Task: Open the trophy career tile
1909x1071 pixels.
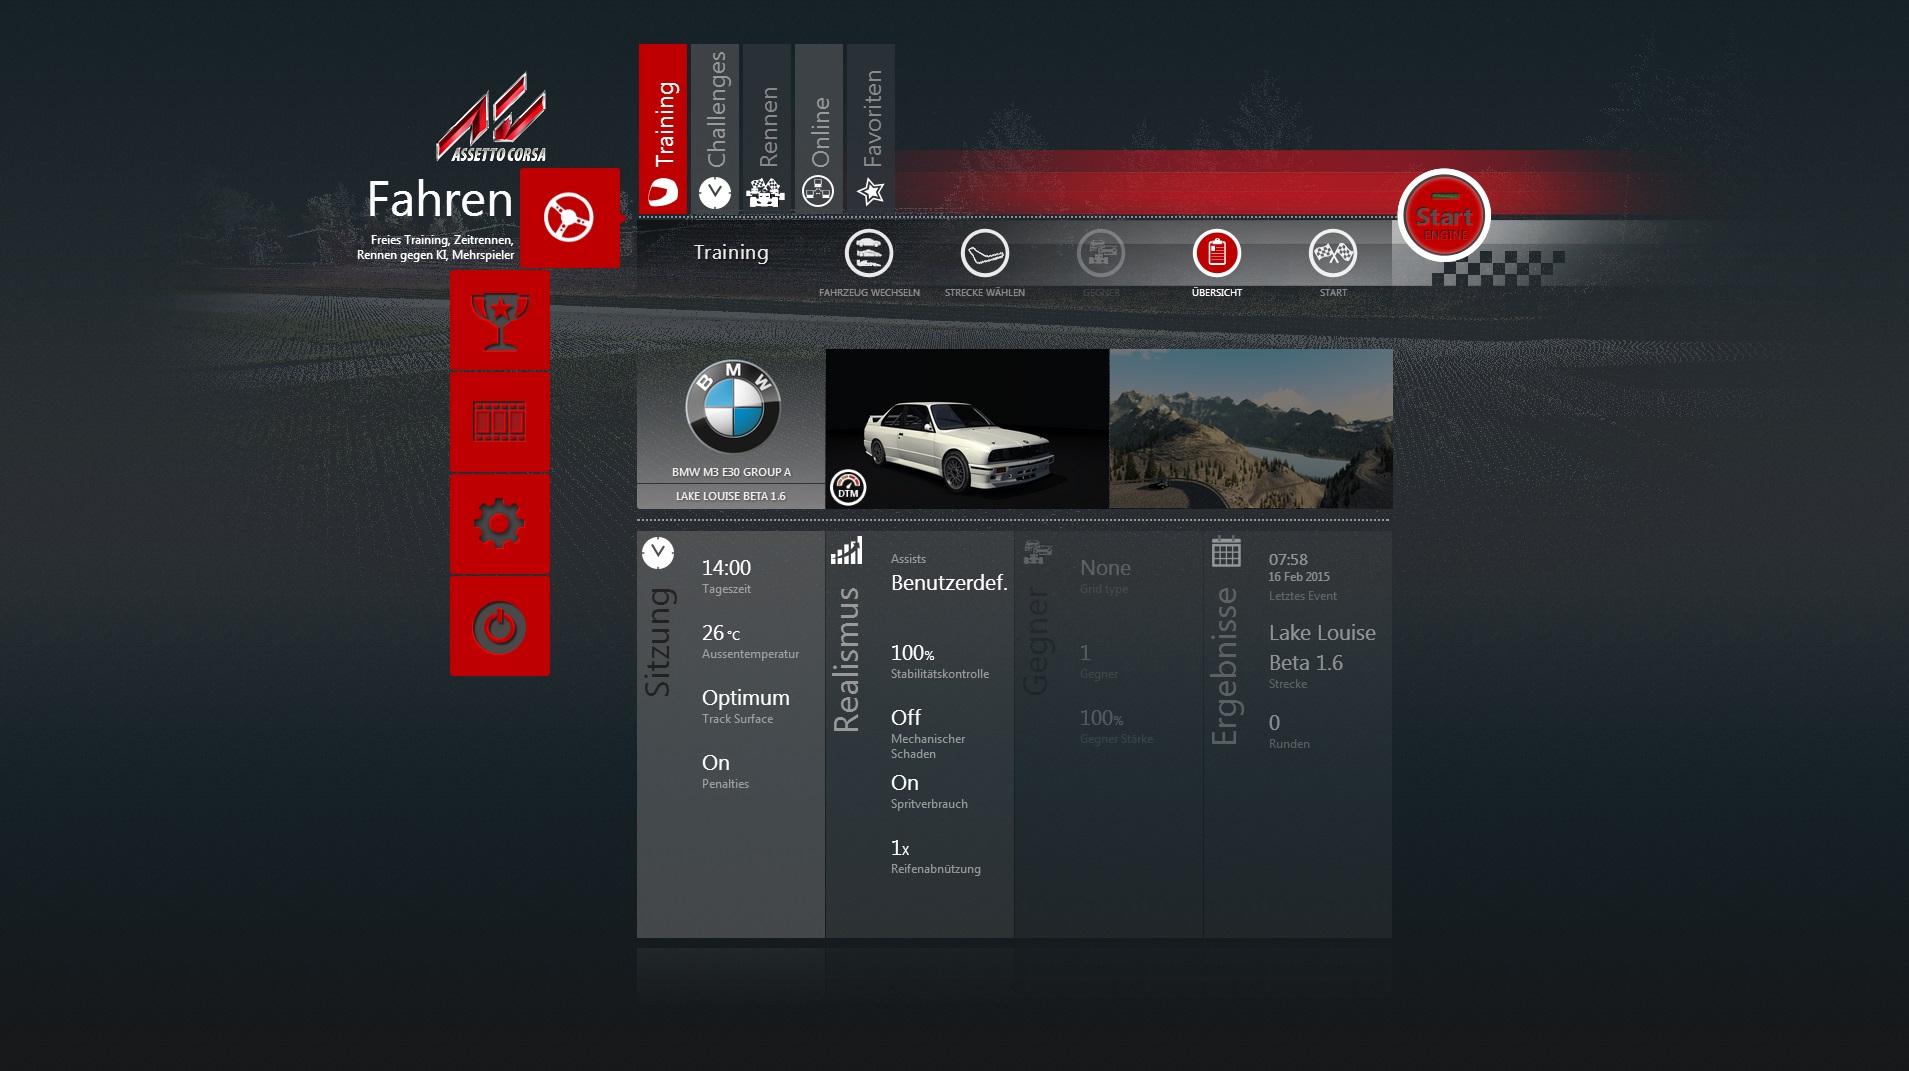Action: tap(500, 321)
